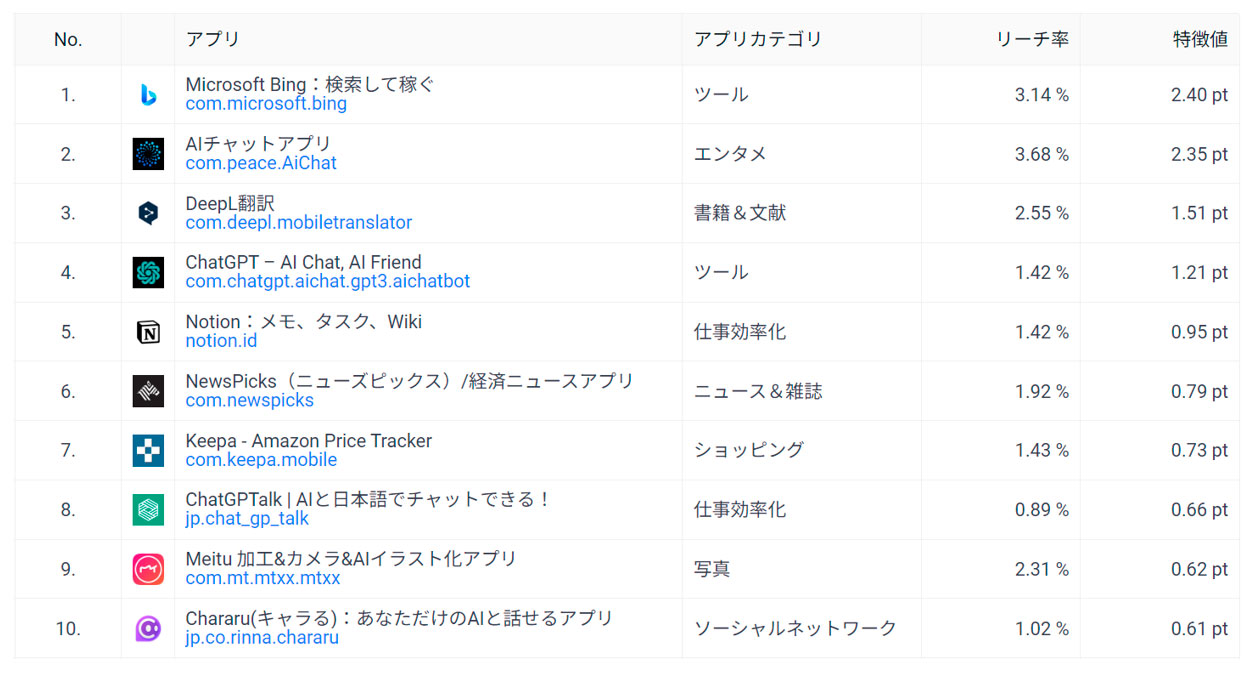Viewport: 1258px width, 678px height.
Task: Click the No. column header
Action: pos(68,40)
